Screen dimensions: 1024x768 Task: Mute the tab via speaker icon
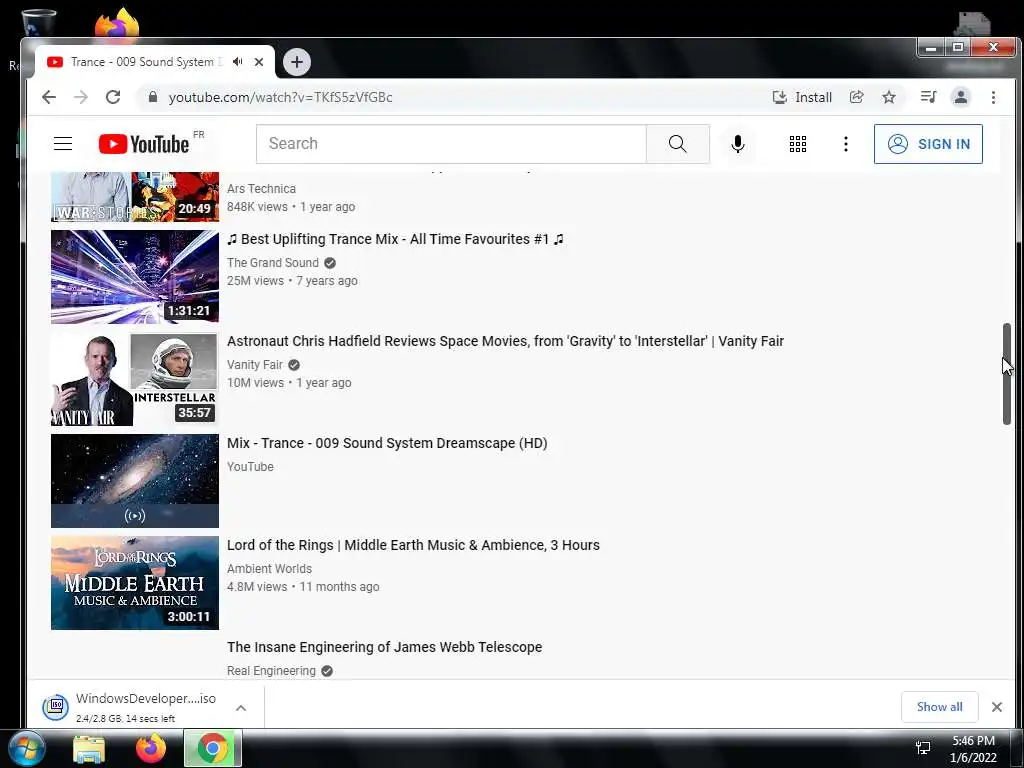238,61
